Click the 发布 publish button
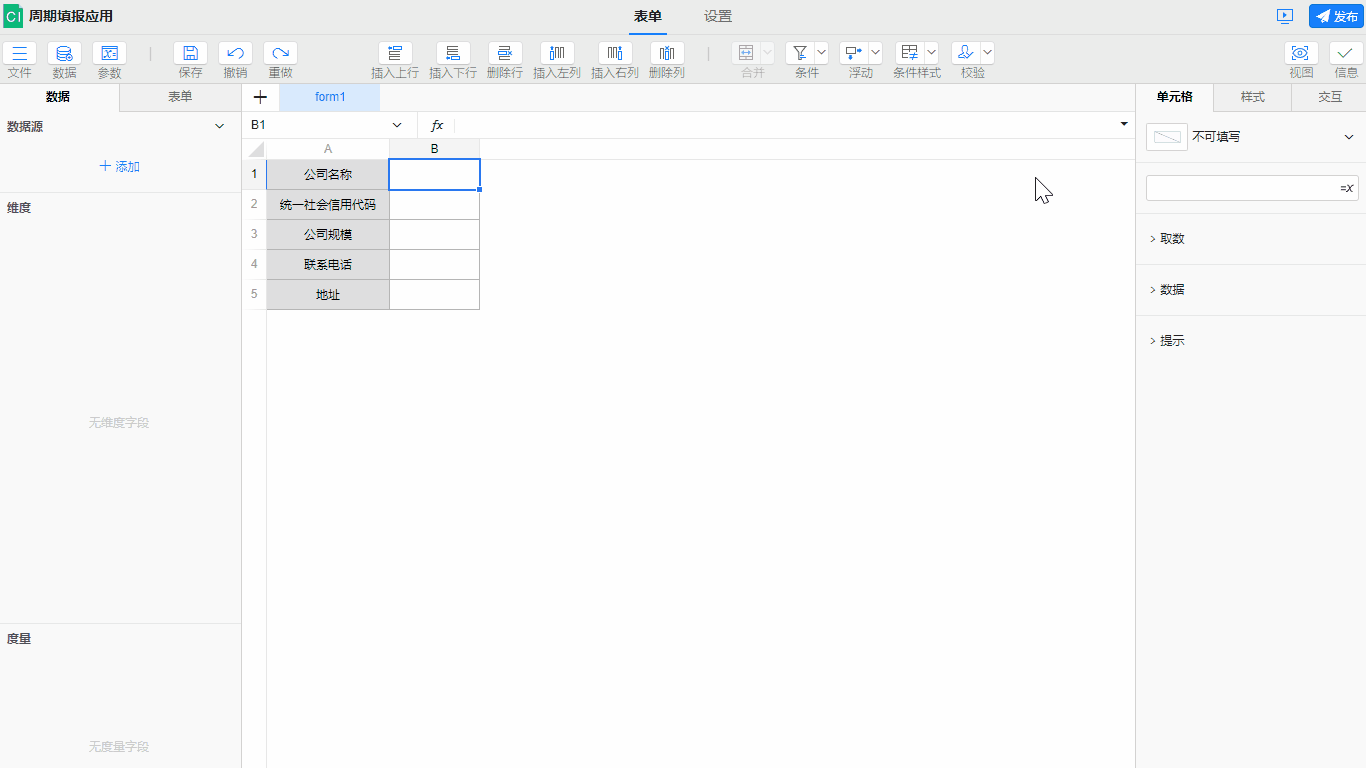 pos(1336,16)
